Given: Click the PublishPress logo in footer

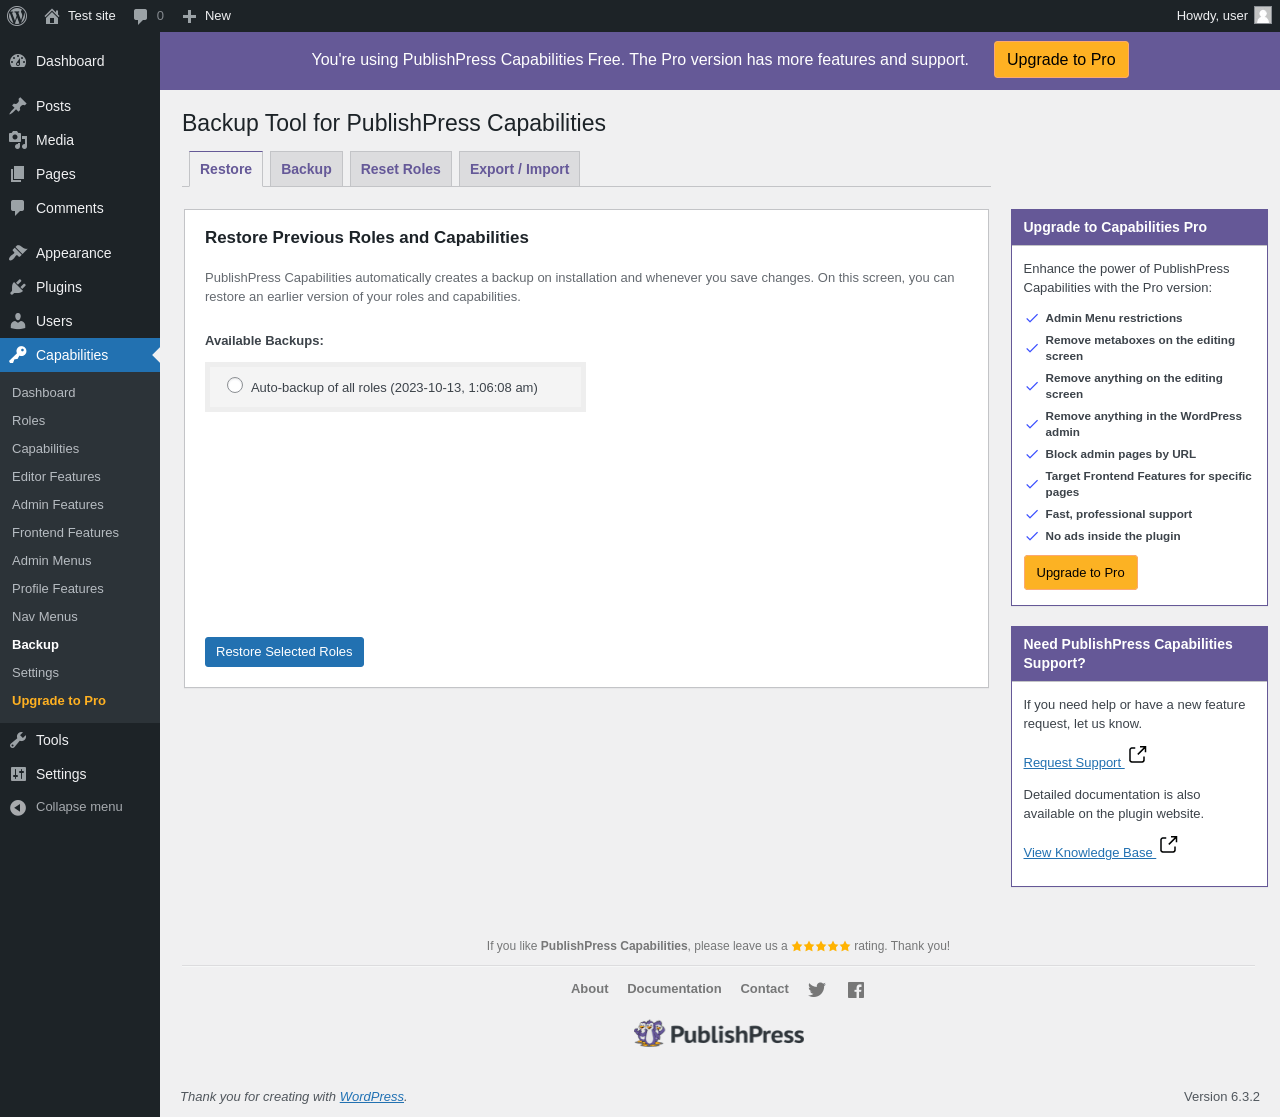Looking at the screenshot, I should tap(719, 1034).
